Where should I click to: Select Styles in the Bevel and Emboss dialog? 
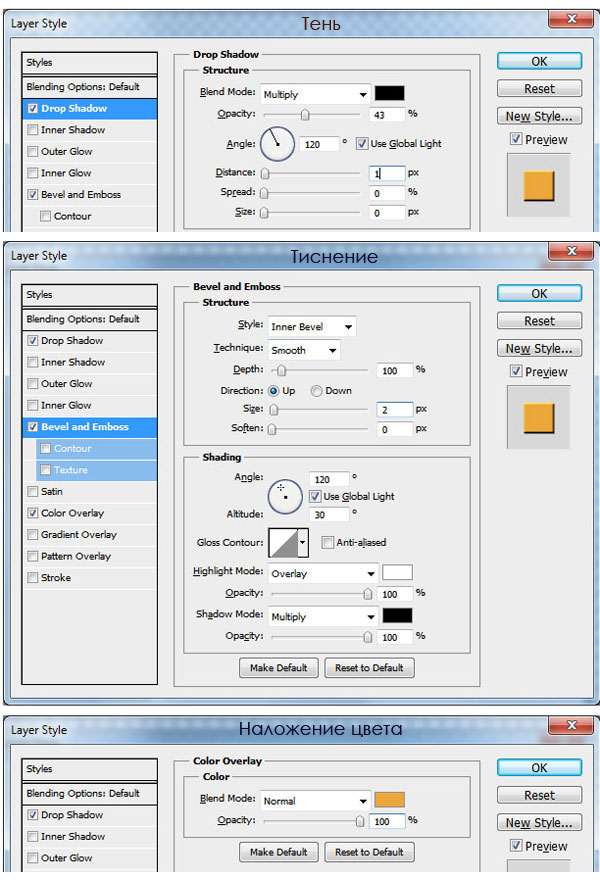90,295
